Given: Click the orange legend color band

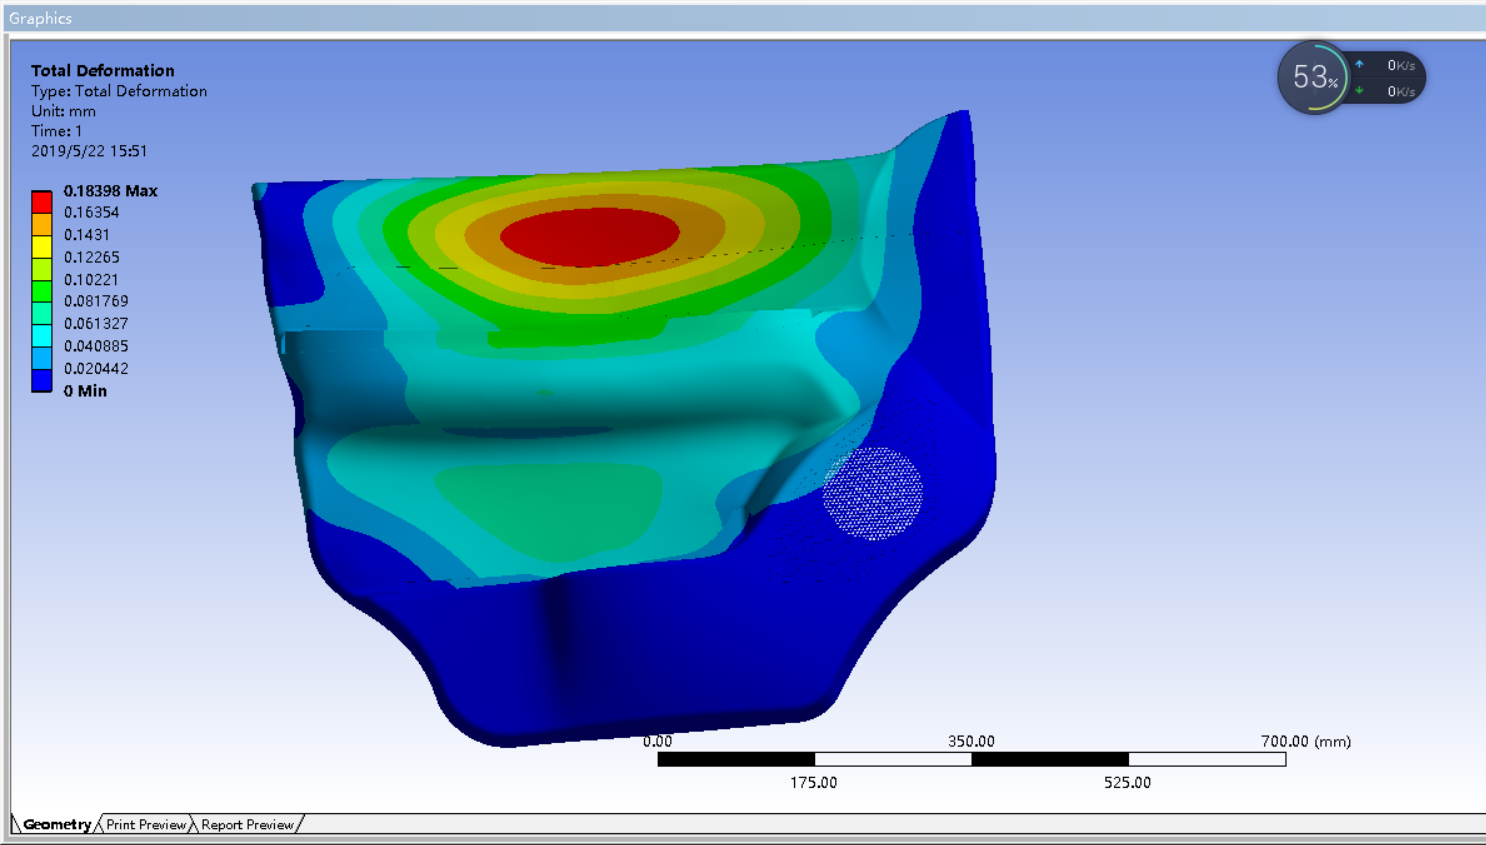Looking at the screenshot, I should pos(41,224).
